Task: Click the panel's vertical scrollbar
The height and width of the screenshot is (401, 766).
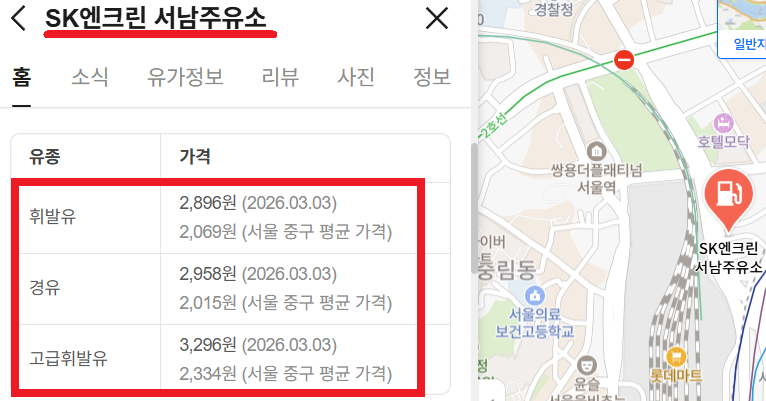Action: pyautogui.click(x=474, y=209)
